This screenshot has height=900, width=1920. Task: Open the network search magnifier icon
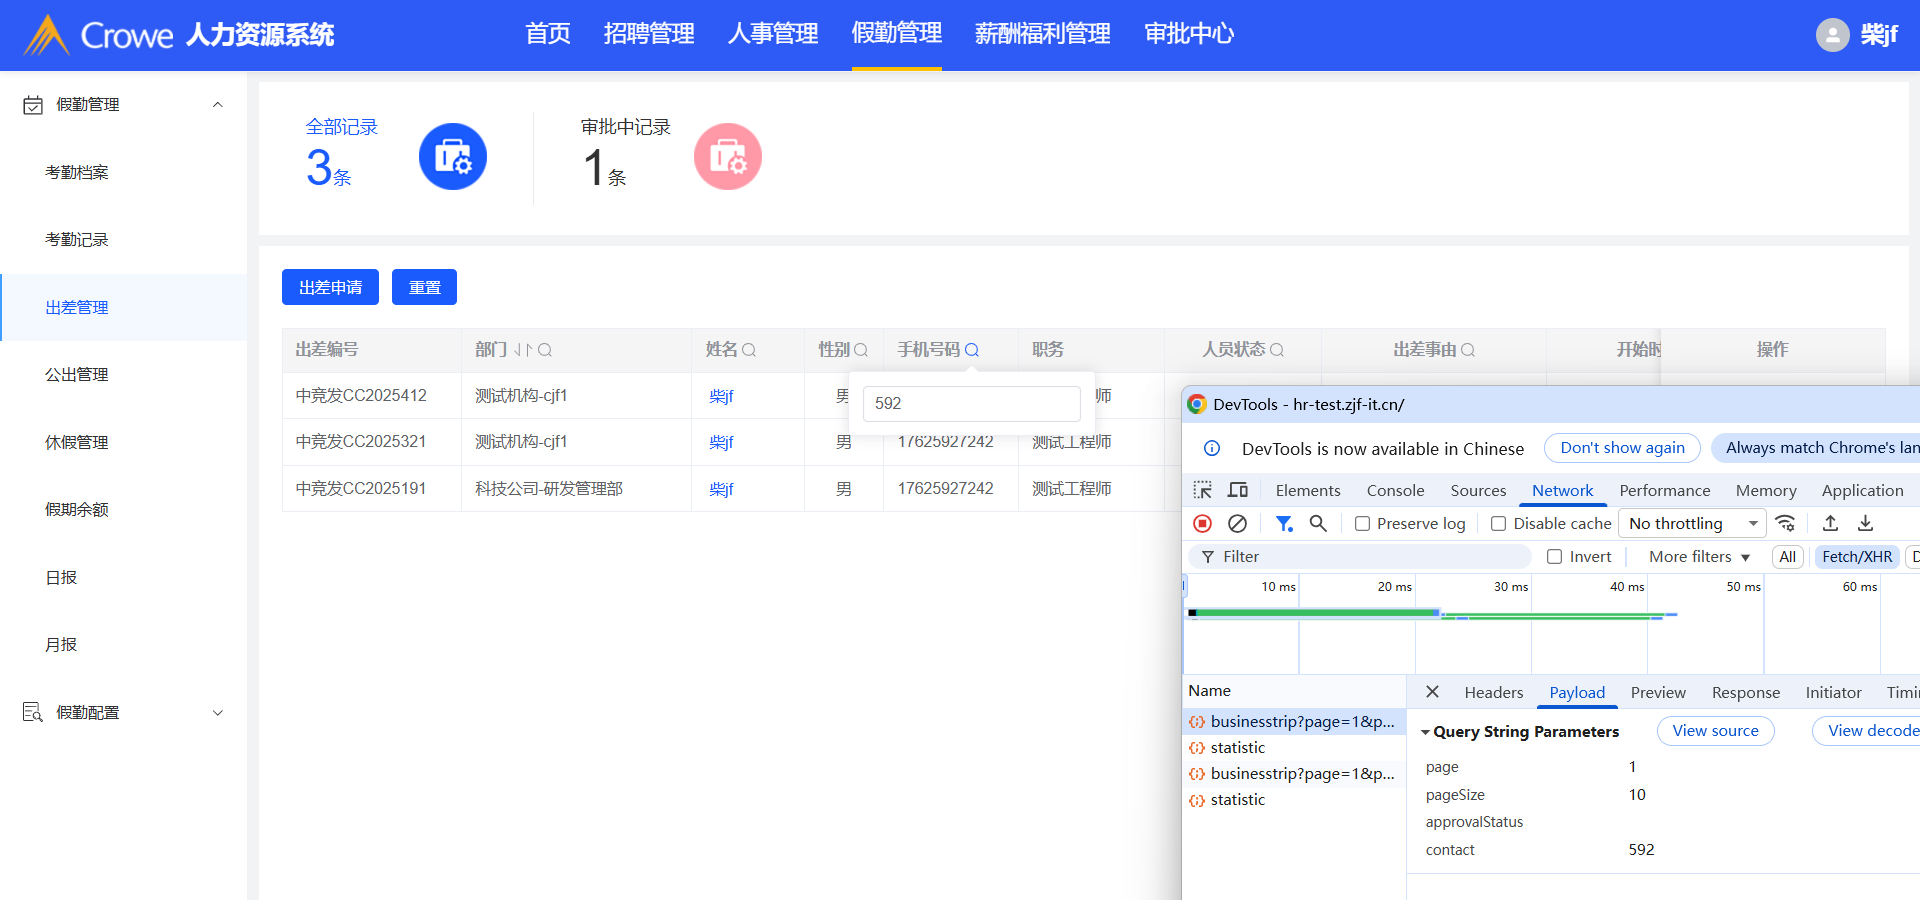point(1318,523)
